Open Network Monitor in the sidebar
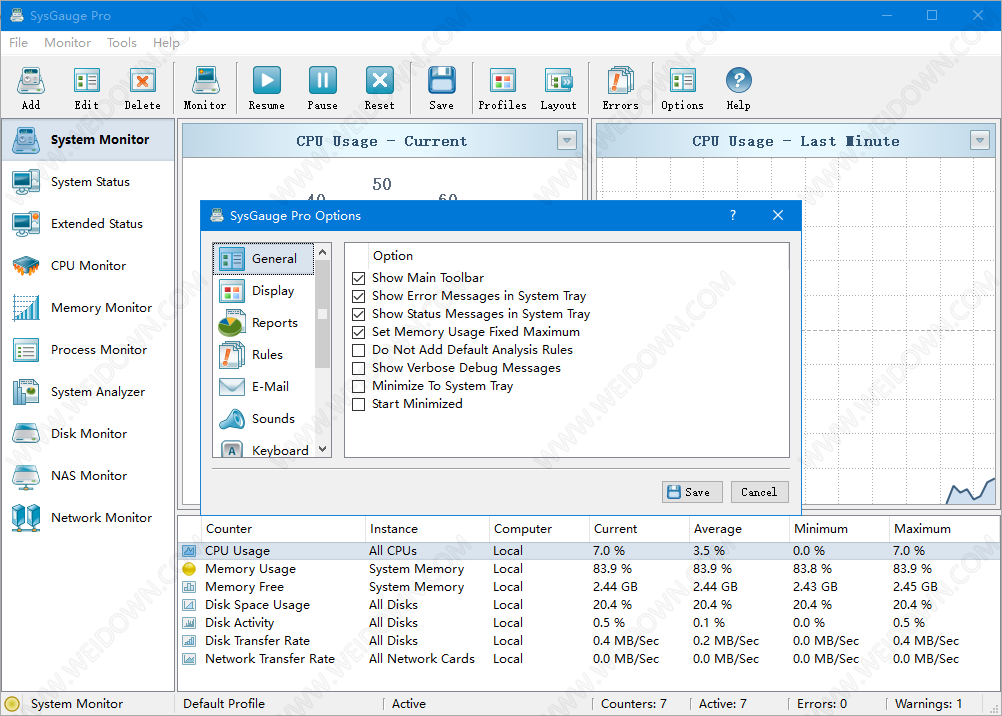 coord(88,518)
